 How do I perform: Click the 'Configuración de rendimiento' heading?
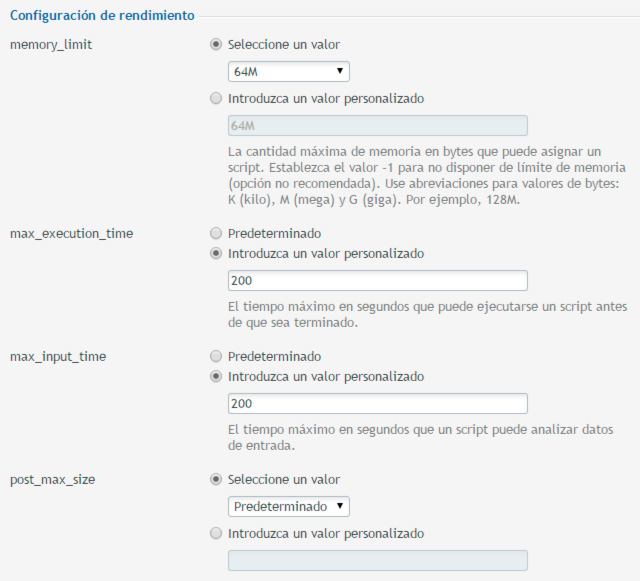point(102,16)
